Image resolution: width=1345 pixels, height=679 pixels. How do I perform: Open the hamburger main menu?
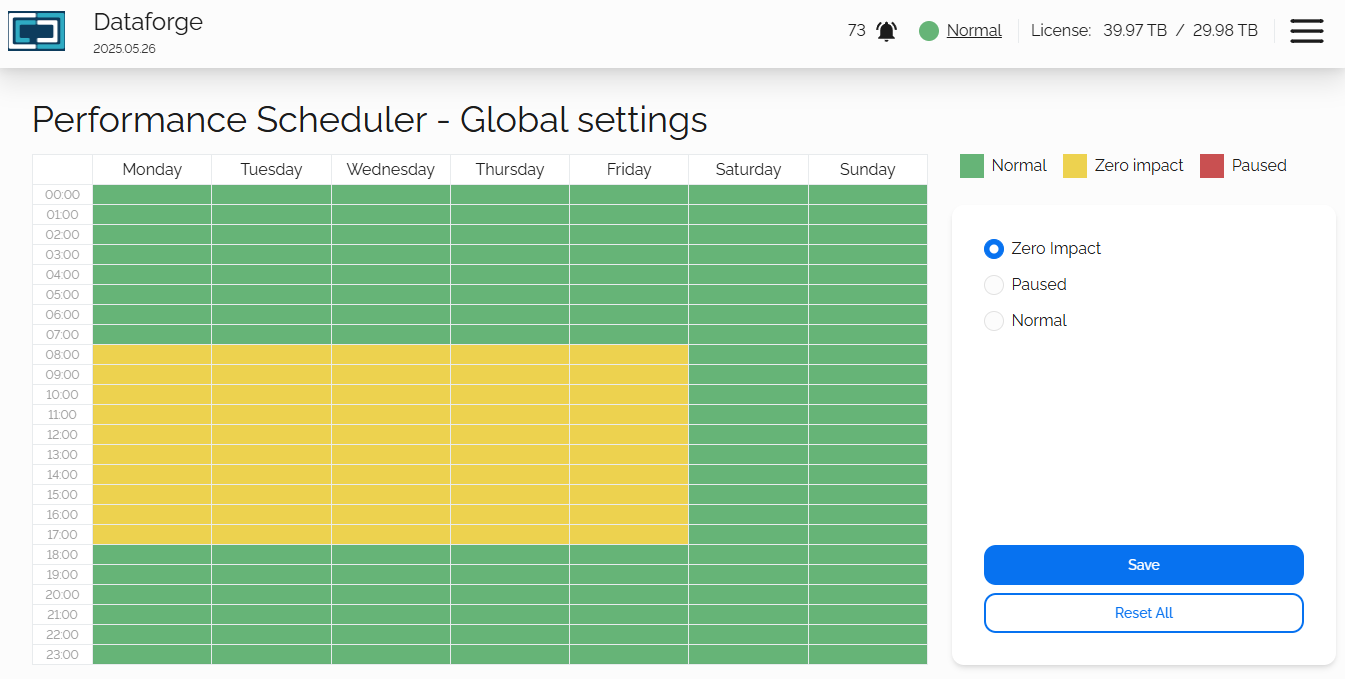pyautogui.click(x=1306, y=31)
